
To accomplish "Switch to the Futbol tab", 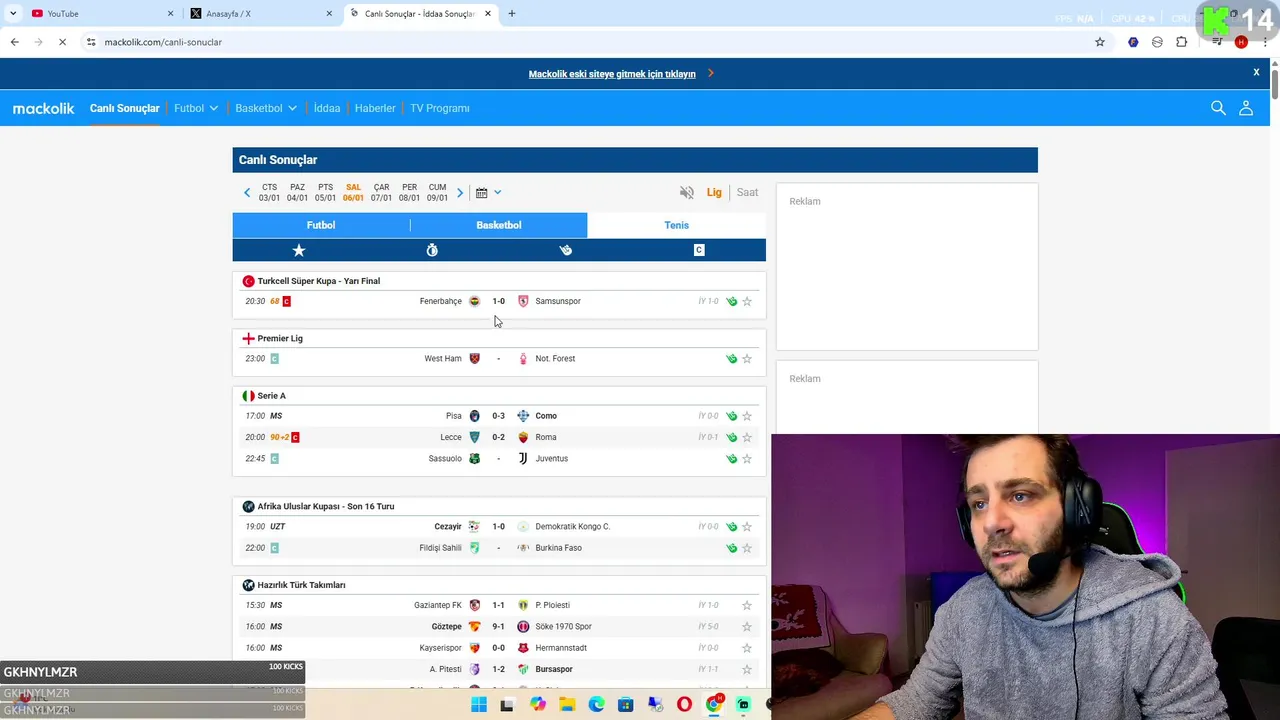I will click(321, 225).
